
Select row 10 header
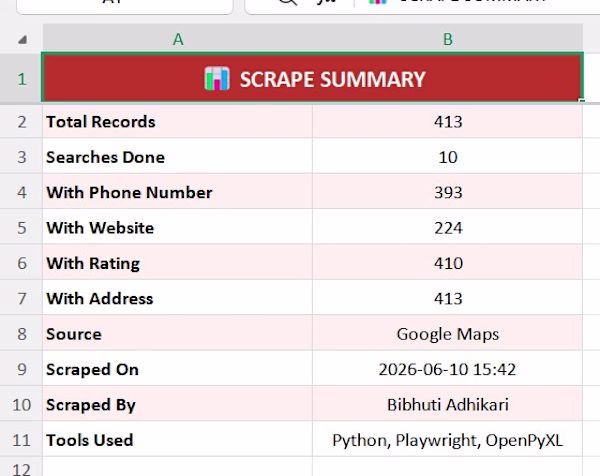21,405
